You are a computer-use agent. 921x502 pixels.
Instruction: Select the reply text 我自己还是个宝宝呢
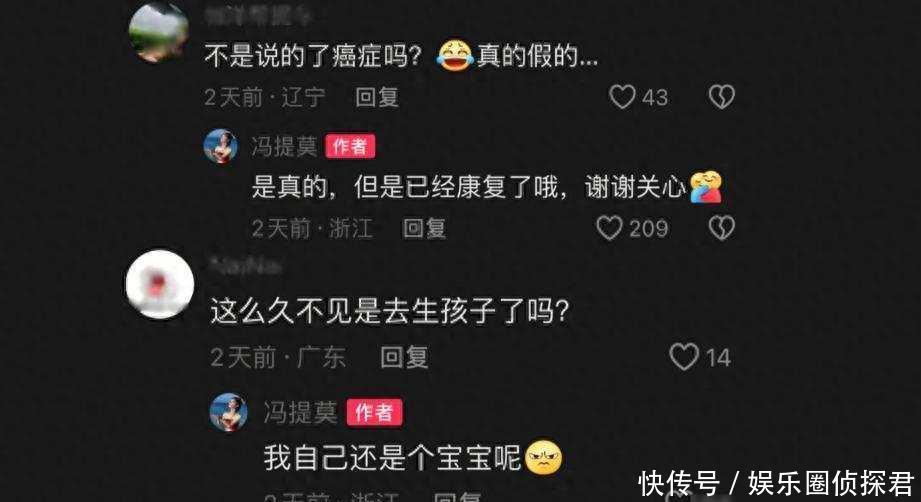(x=392, y=458)
